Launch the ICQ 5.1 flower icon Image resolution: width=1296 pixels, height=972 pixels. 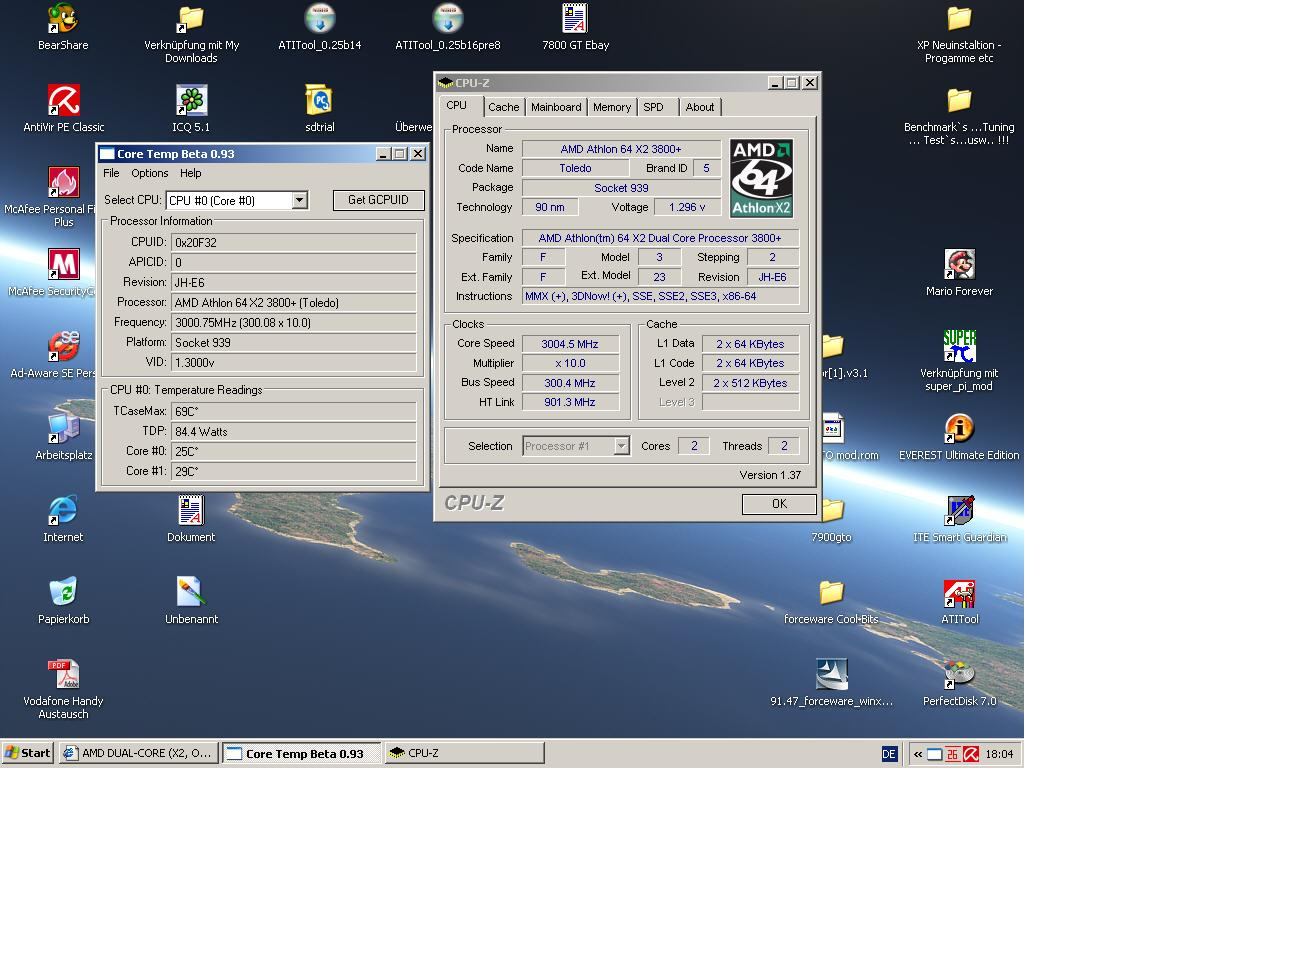click(191, 100)
